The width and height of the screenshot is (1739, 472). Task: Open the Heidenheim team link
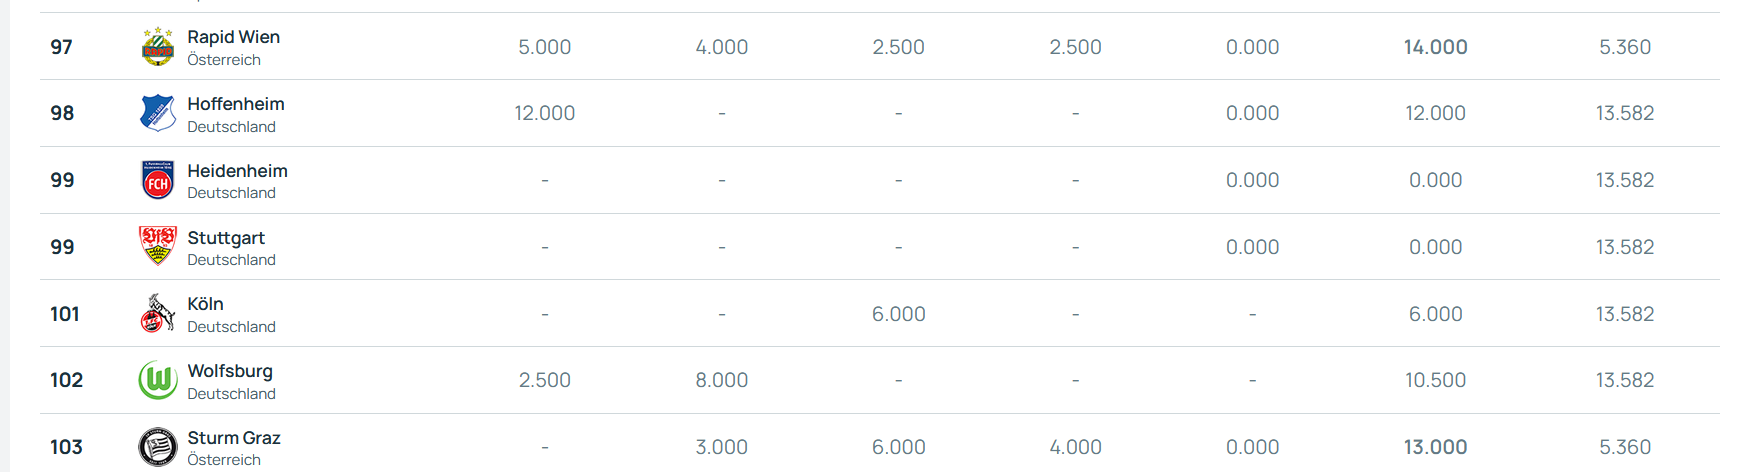click(x=237, y=171)
